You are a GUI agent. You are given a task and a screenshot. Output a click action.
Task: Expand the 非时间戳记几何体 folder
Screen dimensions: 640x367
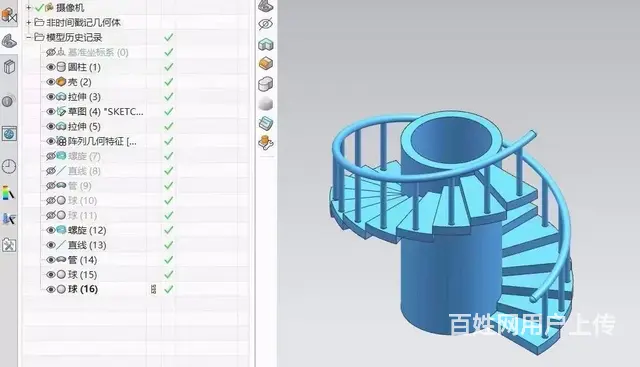tap(29, 22)
